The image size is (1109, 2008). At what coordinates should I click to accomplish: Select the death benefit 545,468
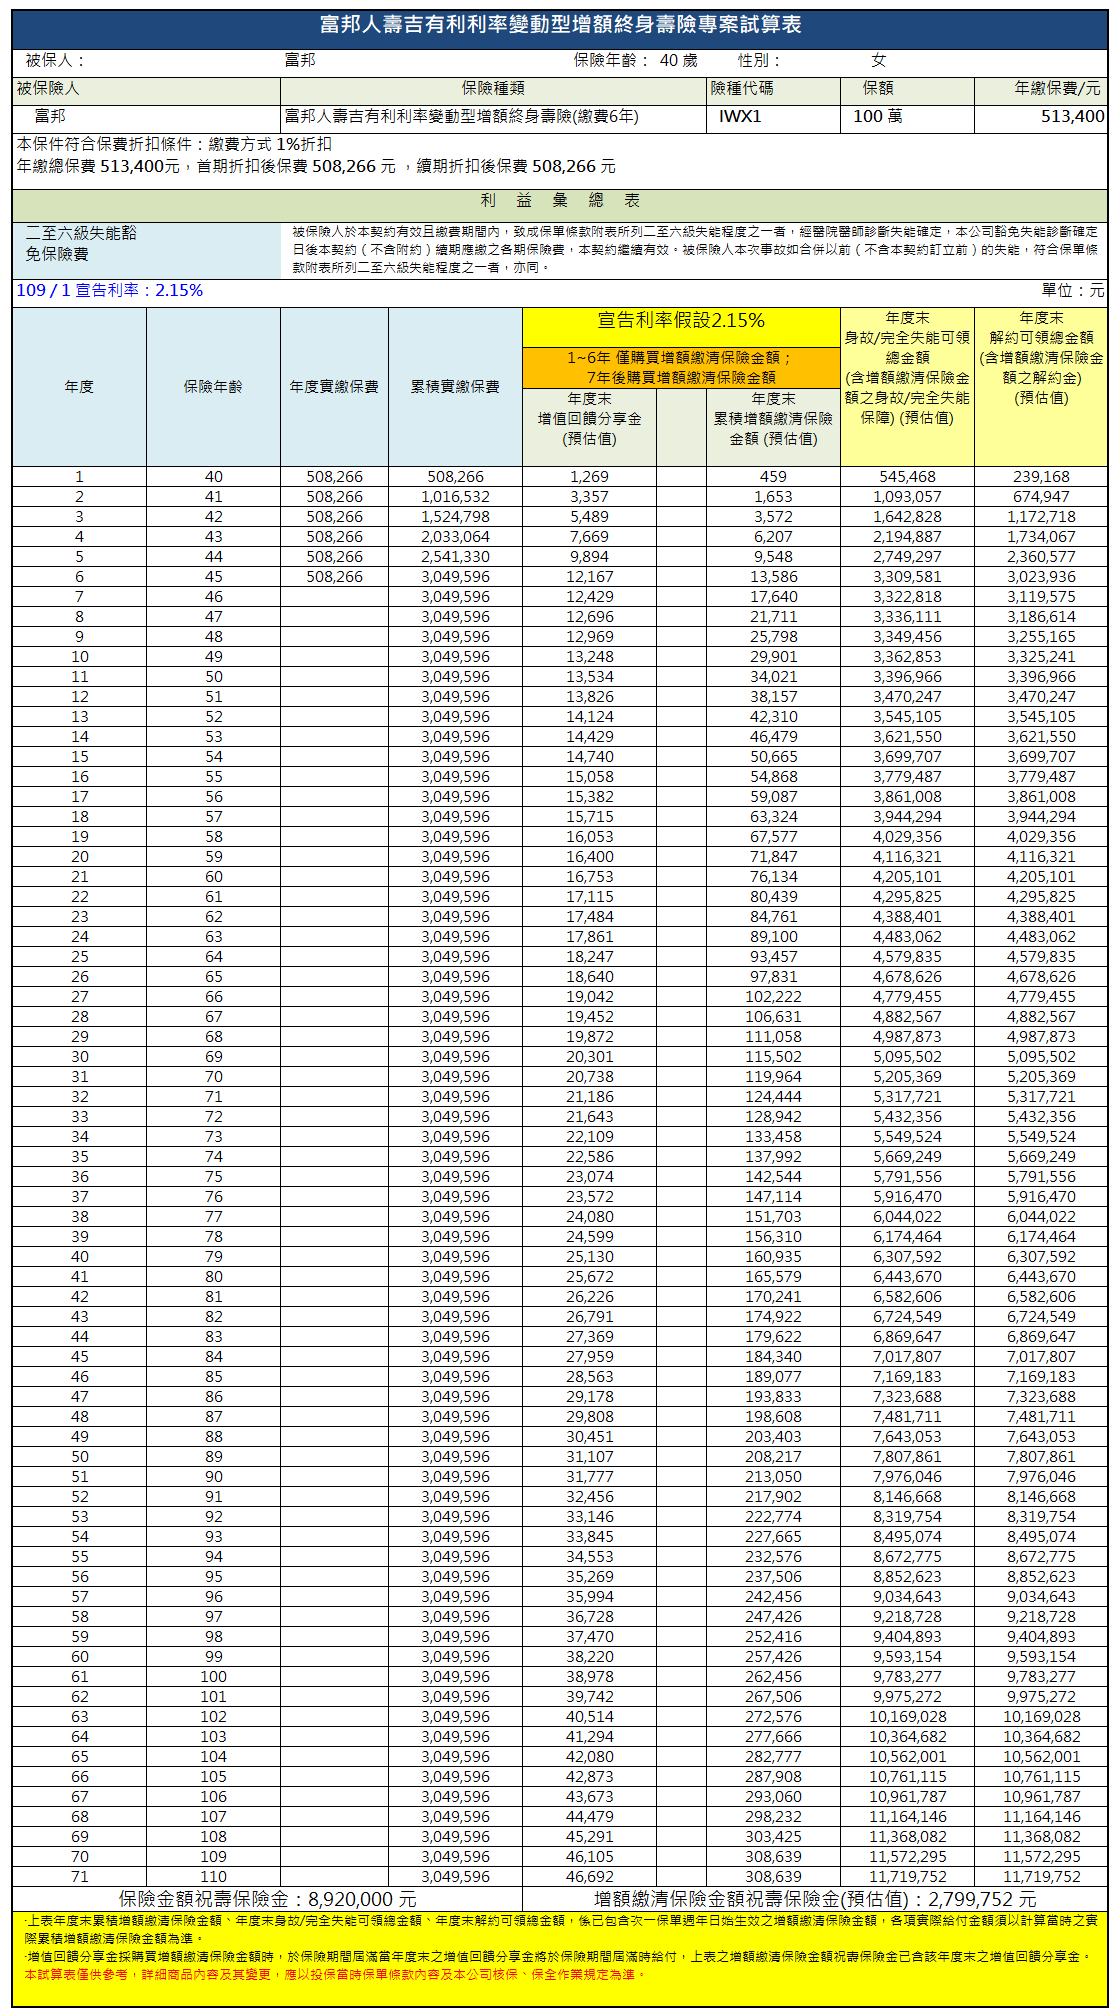click(907, 477)
